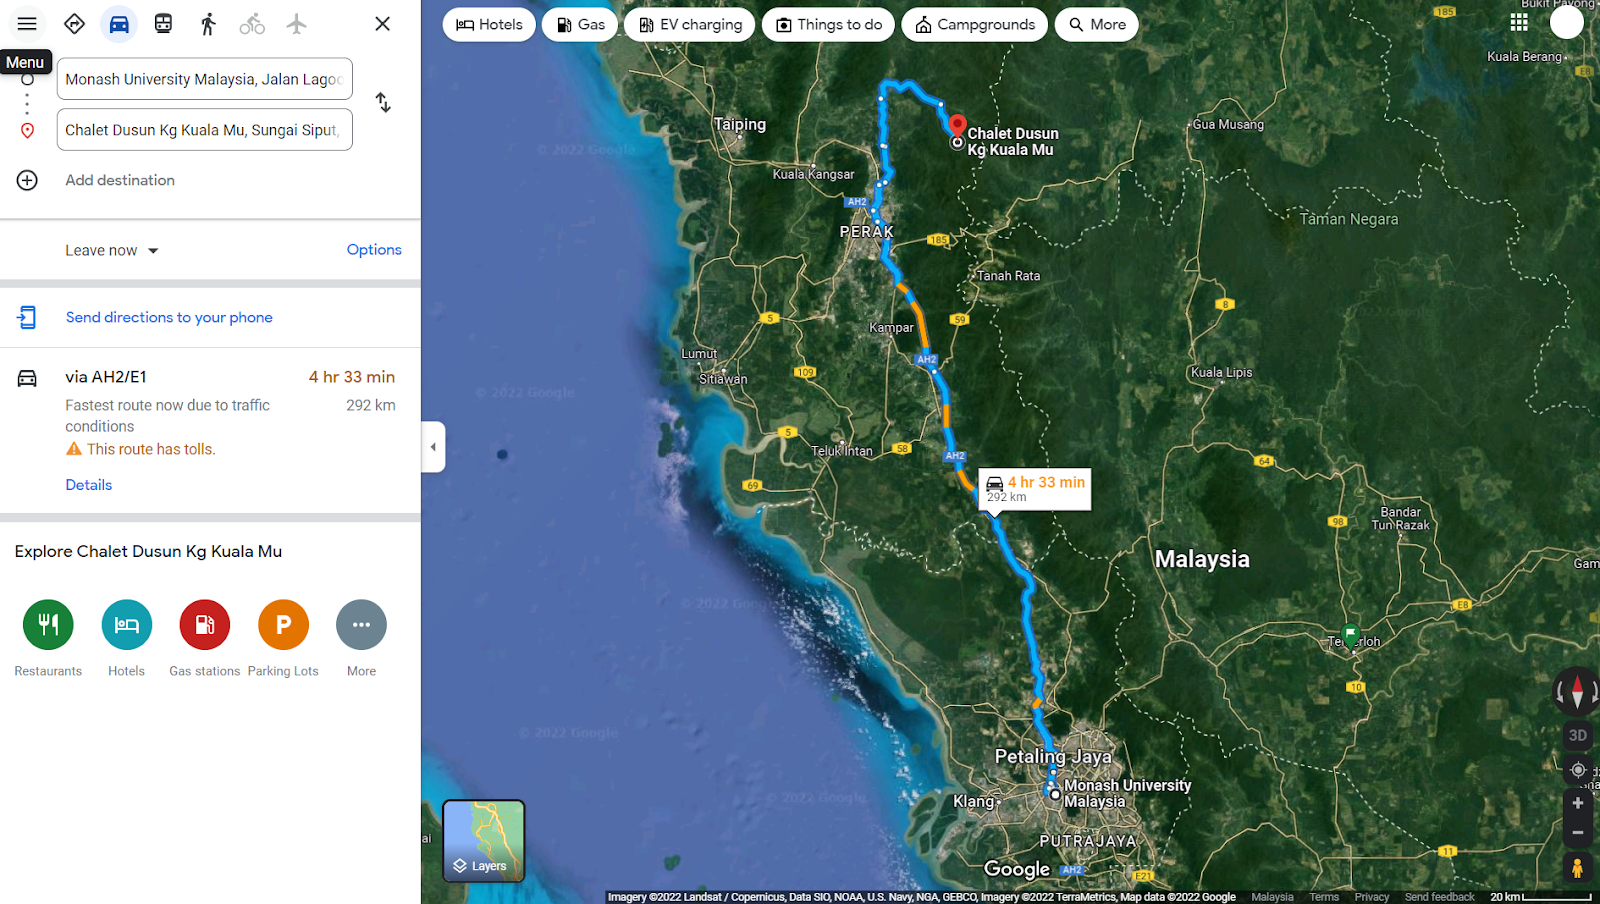The width and height of the screenshot is (1600, 904).
Task: Toggle the 20 km map scale
Action: [1541, 897]
